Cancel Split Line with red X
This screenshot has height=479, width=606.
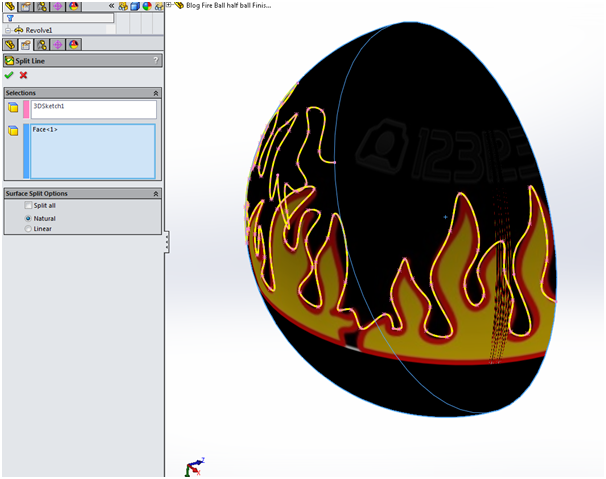(23, 75)
